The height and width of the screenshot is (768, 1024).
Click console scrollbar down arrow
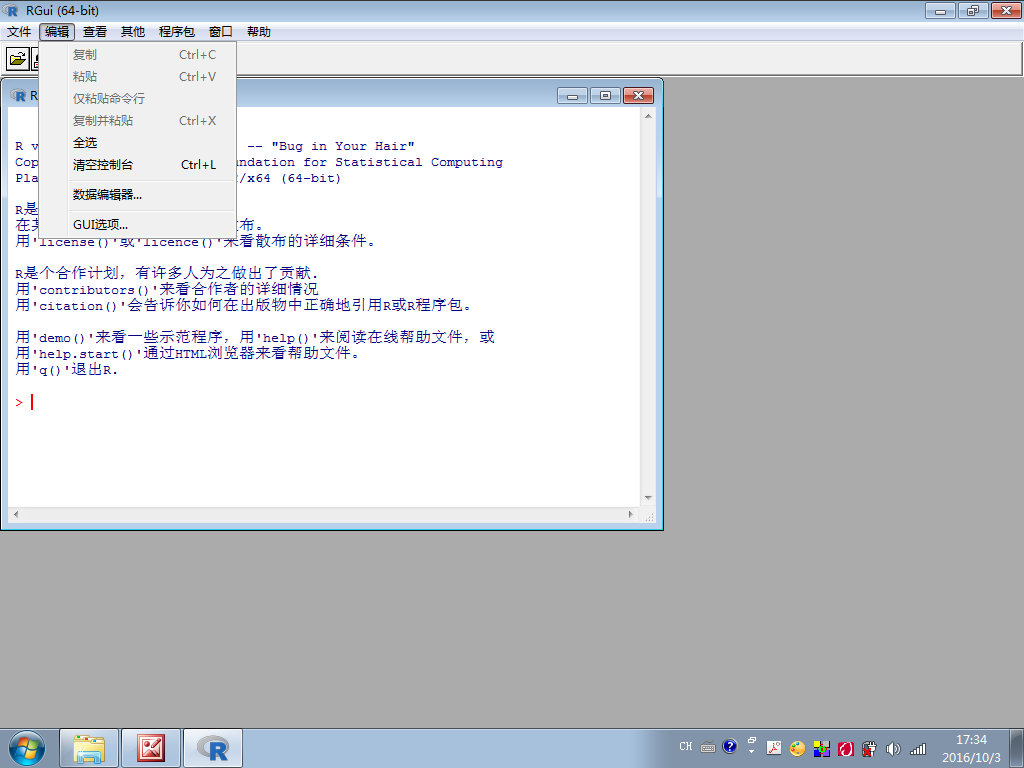tap(648, 498)
